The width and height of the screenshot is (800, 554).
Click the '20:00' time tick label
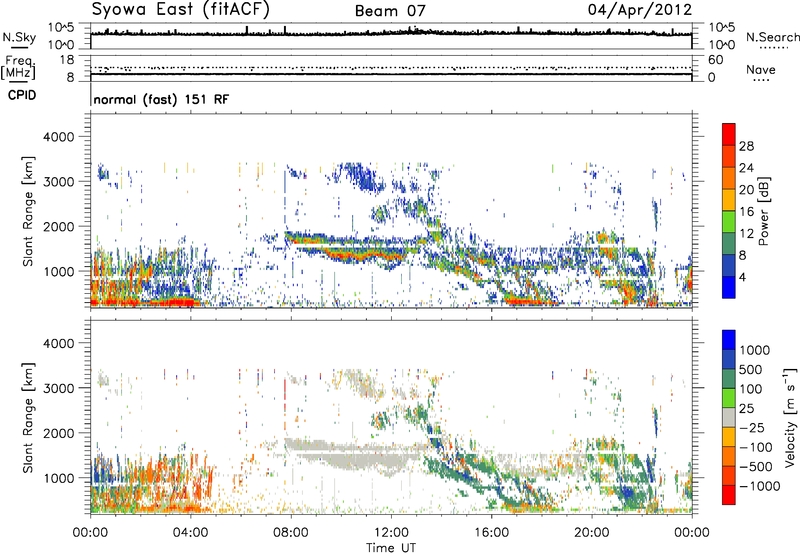click(591, 533)
